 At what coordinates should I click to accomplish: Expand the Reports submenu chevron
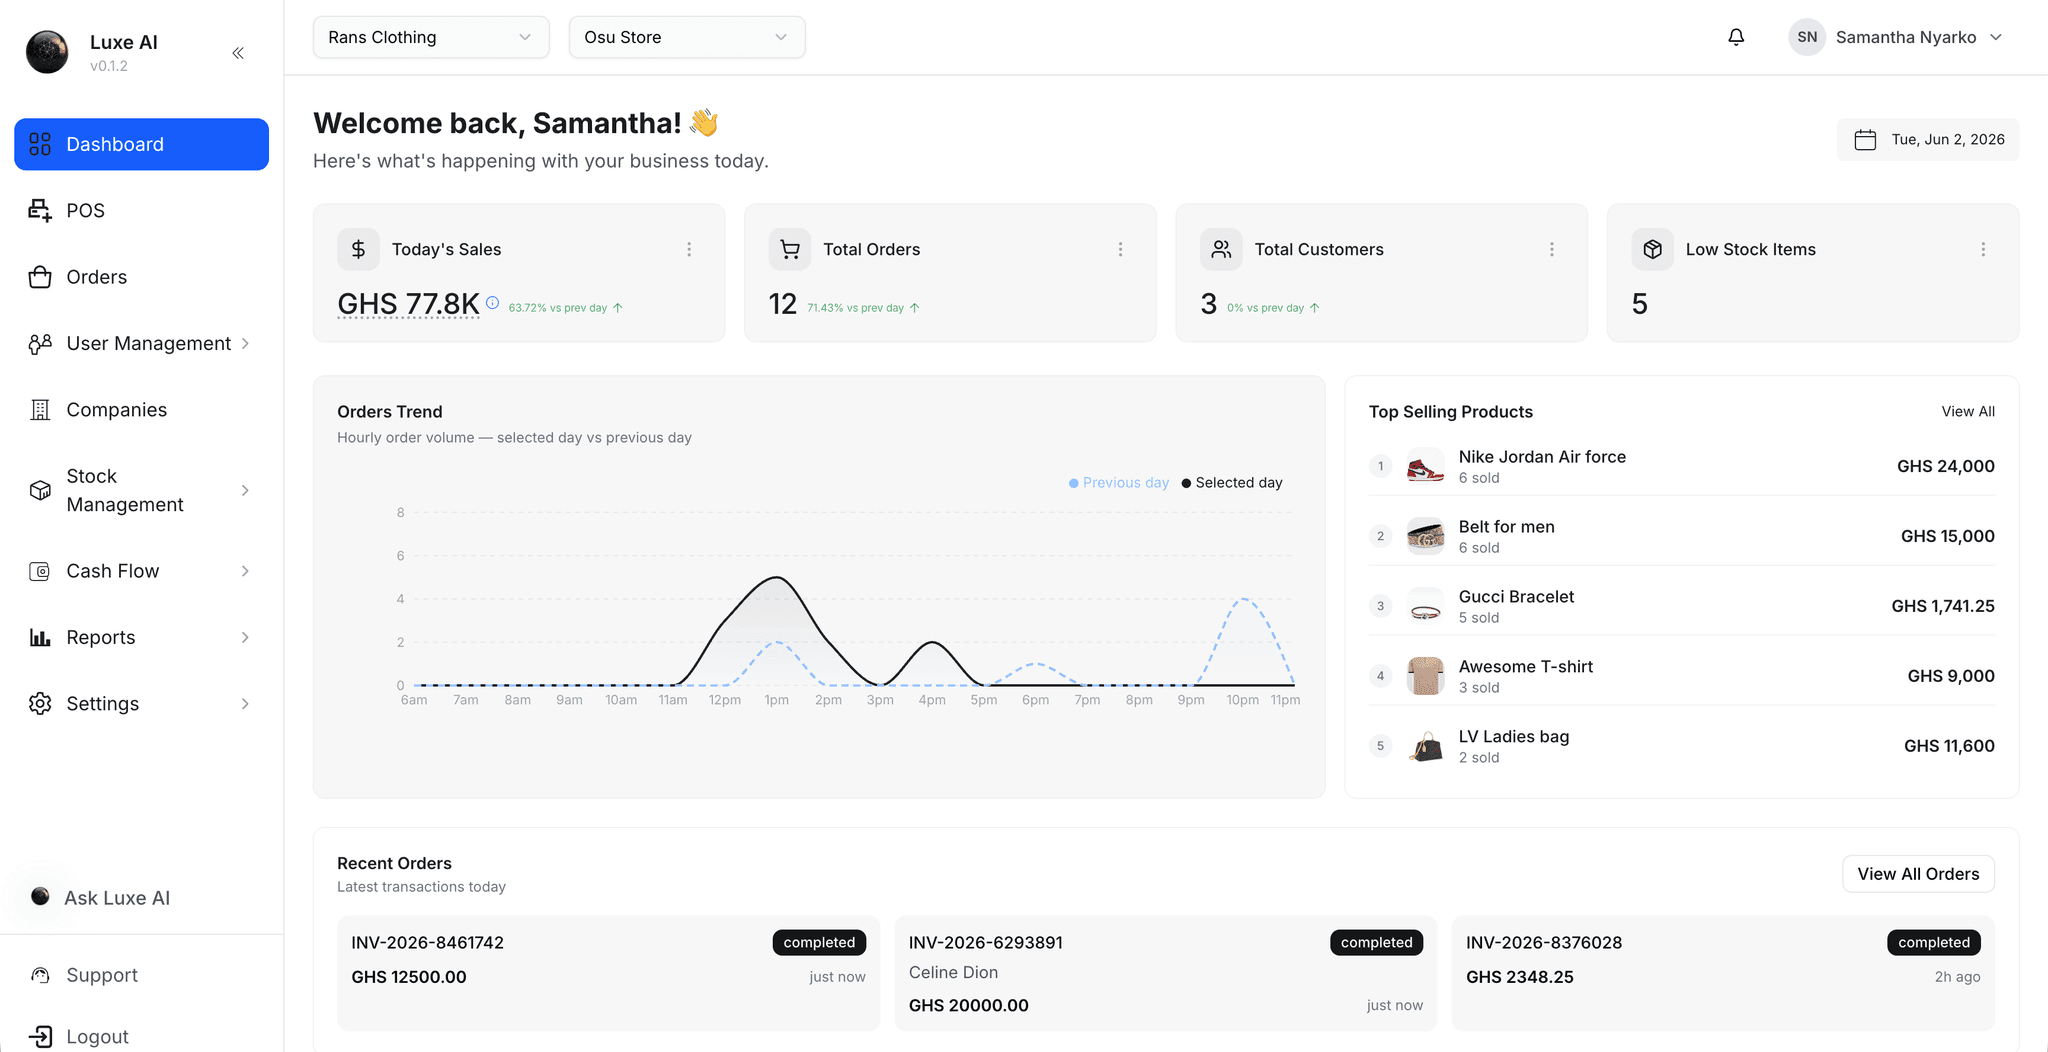coord(245,637)
